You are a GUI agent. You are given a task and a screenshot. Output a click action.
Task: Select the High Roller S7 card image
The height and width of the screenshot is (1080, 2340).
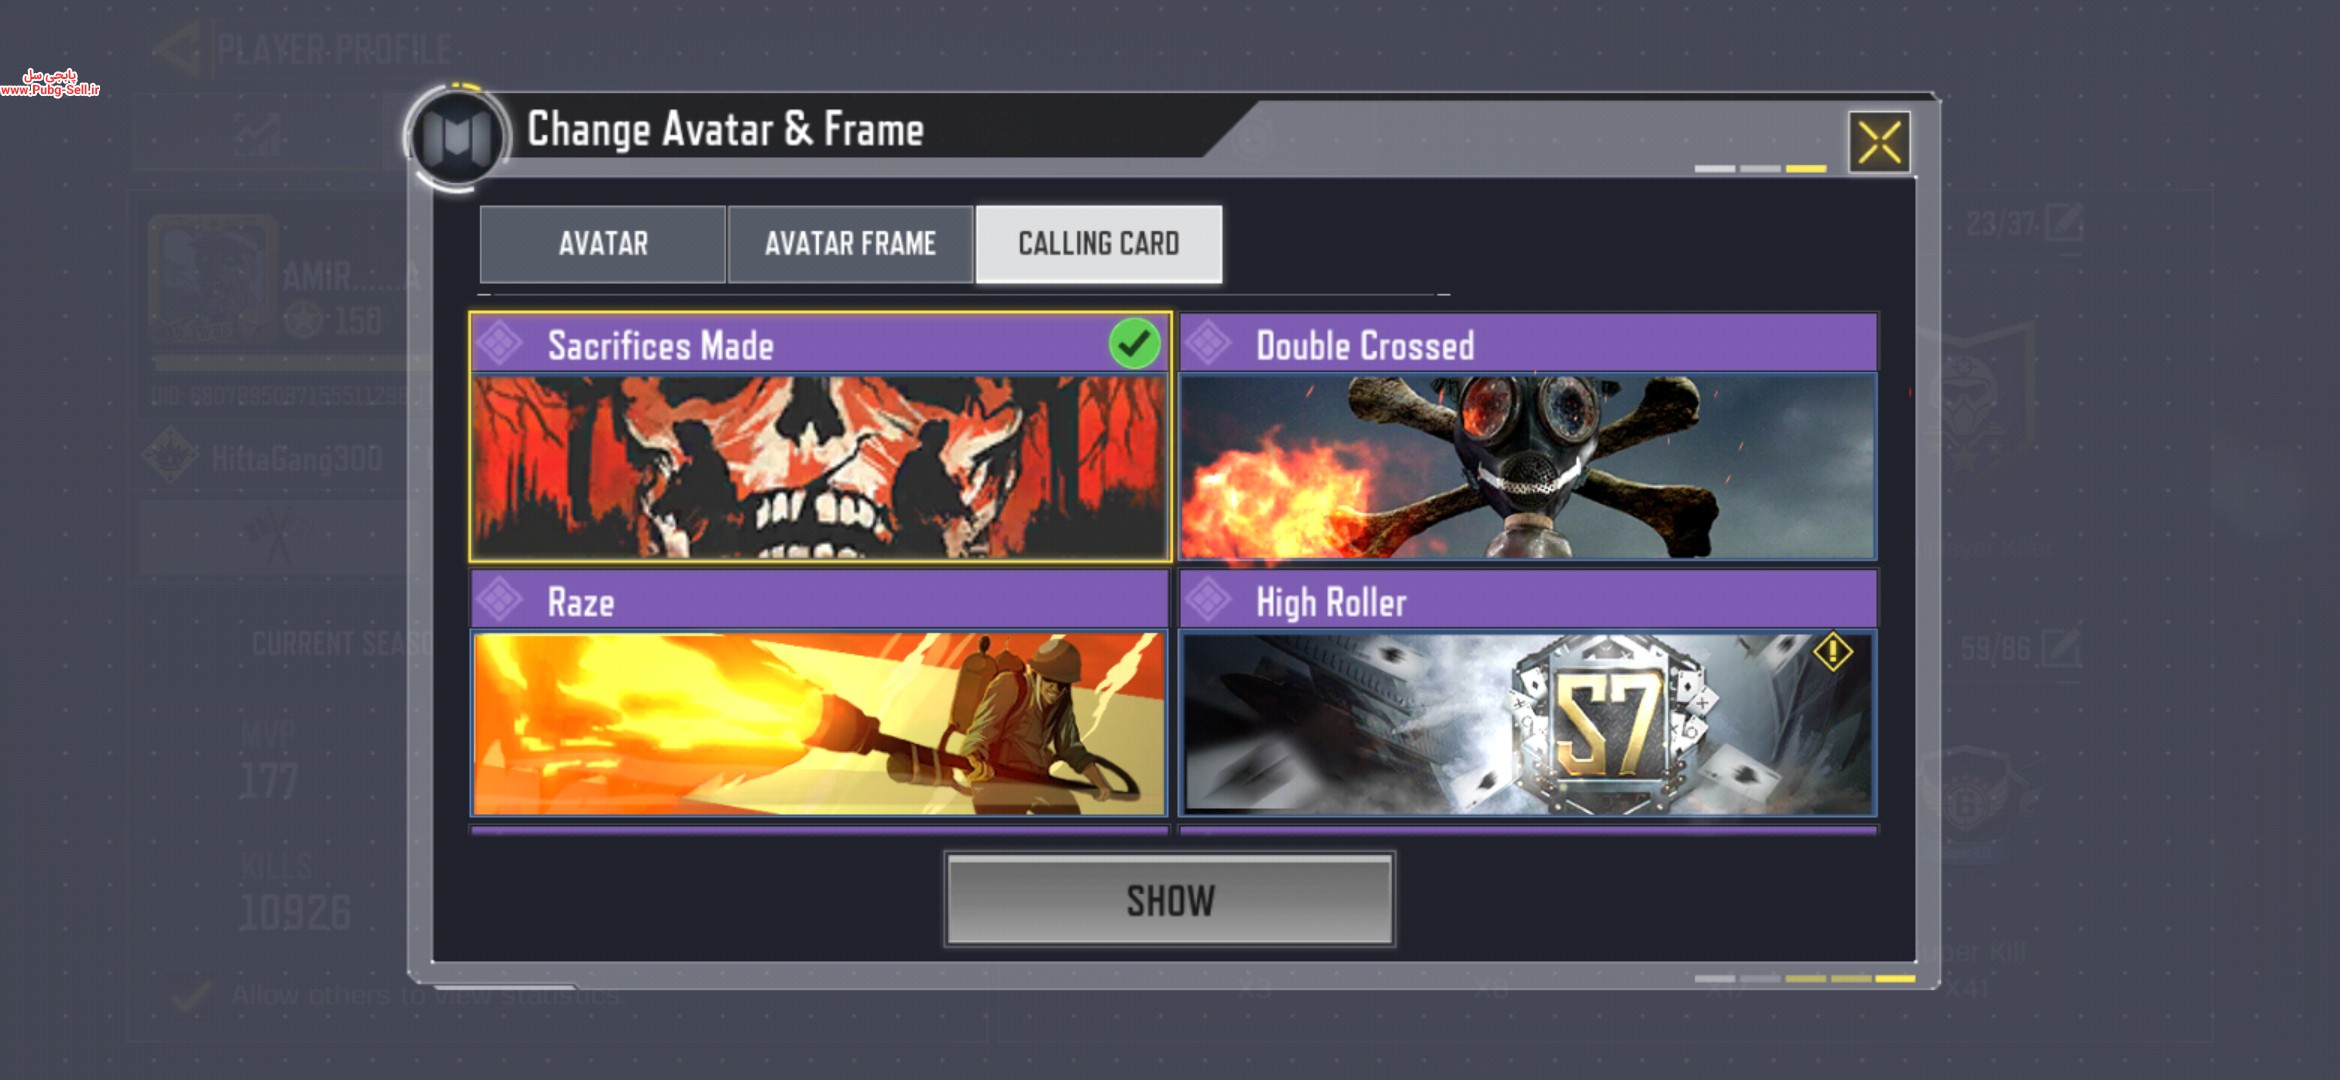(1528, 723)
